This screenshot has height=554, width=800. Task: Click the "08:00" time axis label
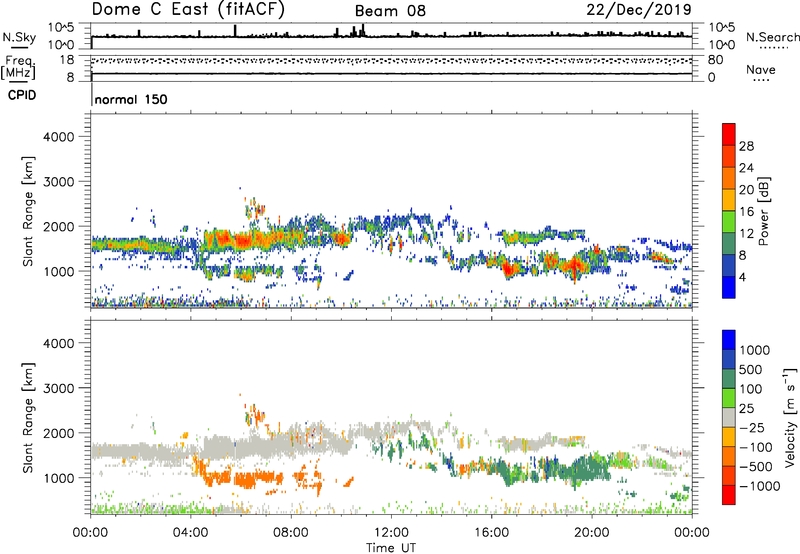pos(291,533)
